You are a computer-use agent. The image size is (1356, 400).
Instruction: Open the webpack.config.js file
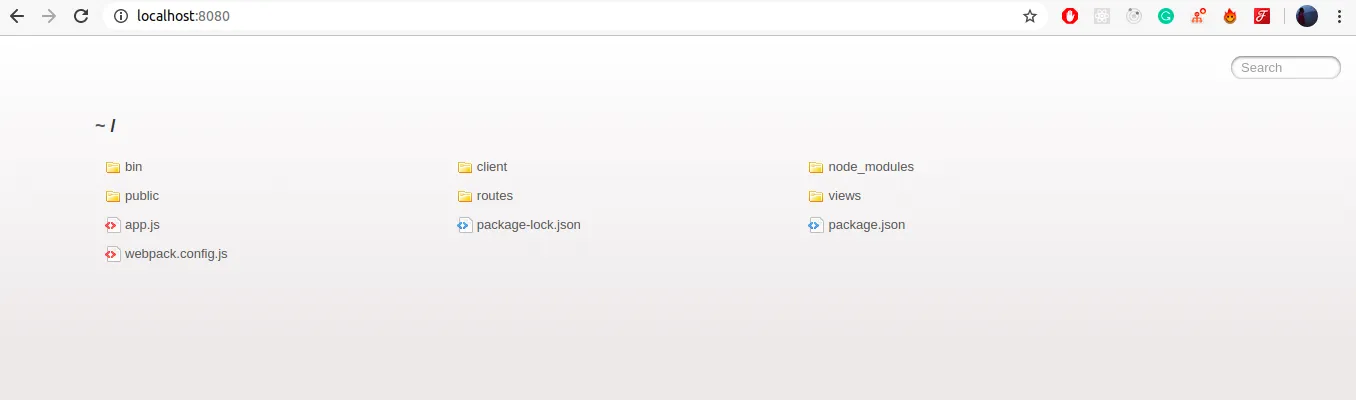click(175, 254)
